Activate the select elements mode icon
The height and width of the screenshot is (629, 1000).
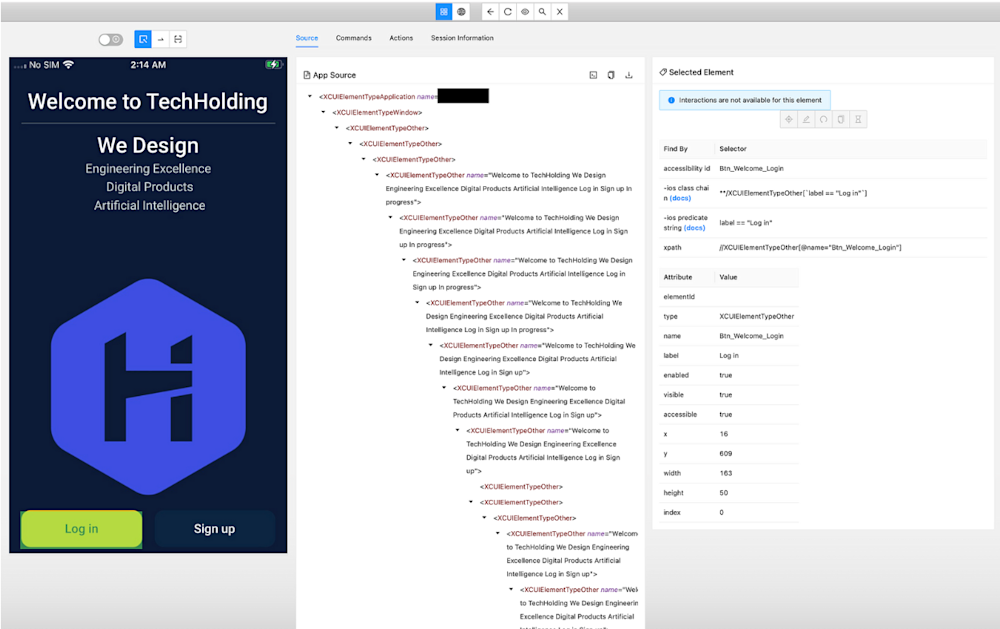coord(143,39)
